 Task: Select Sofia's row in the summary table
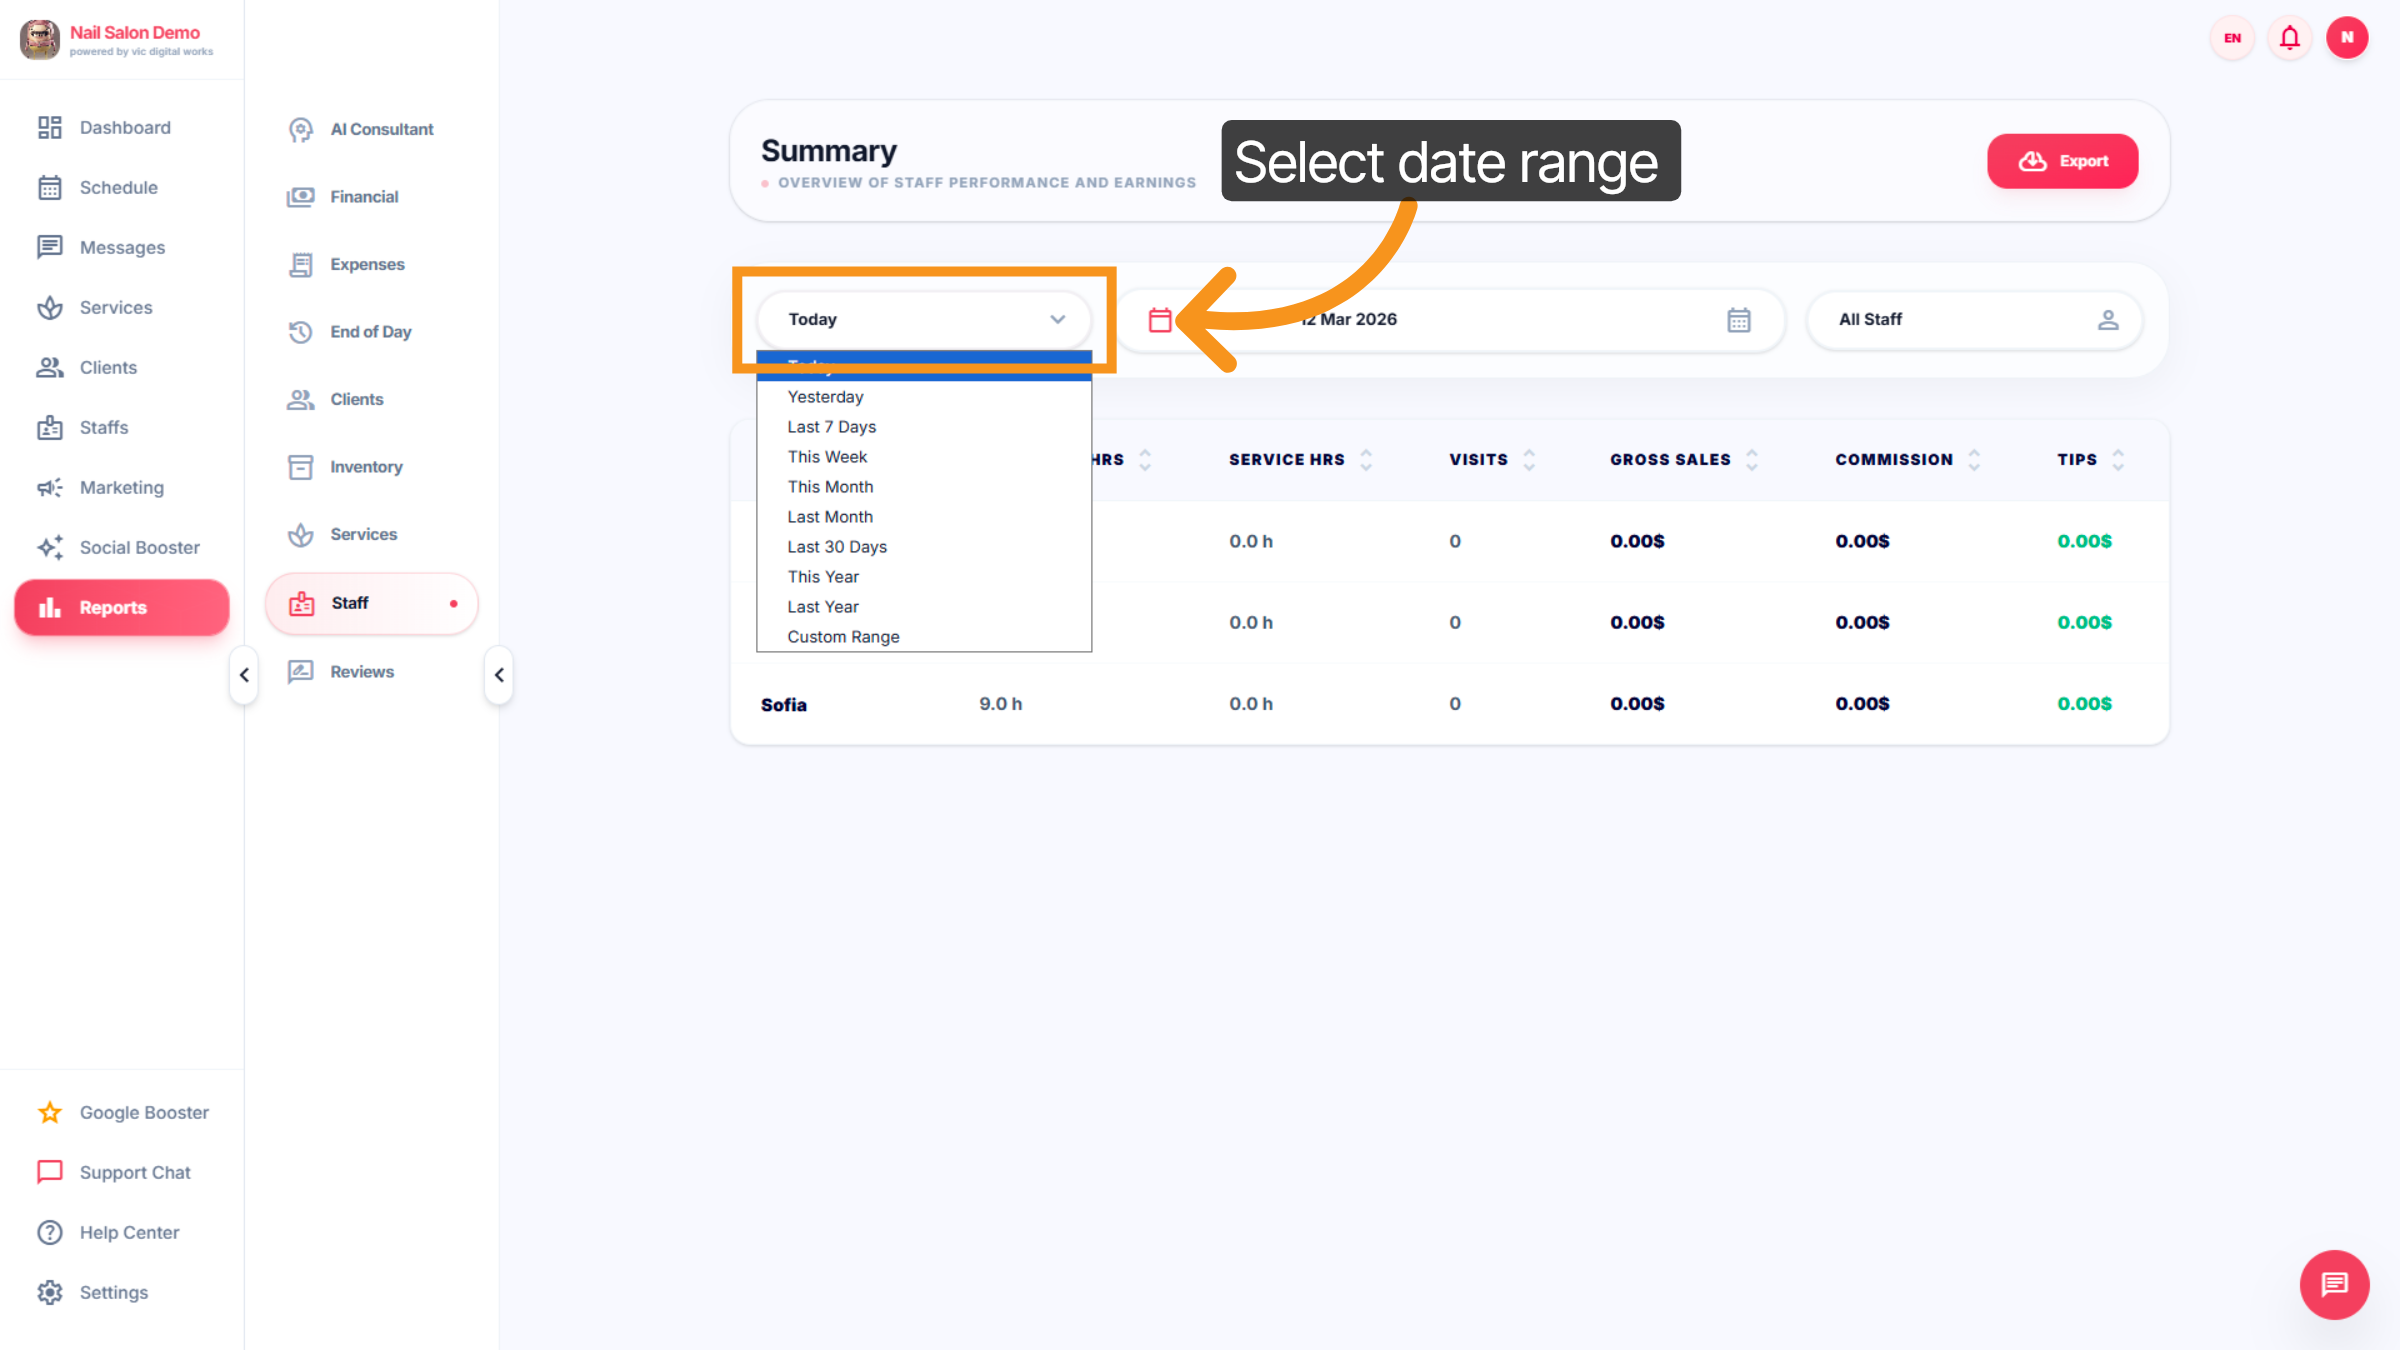coord(784,704)
